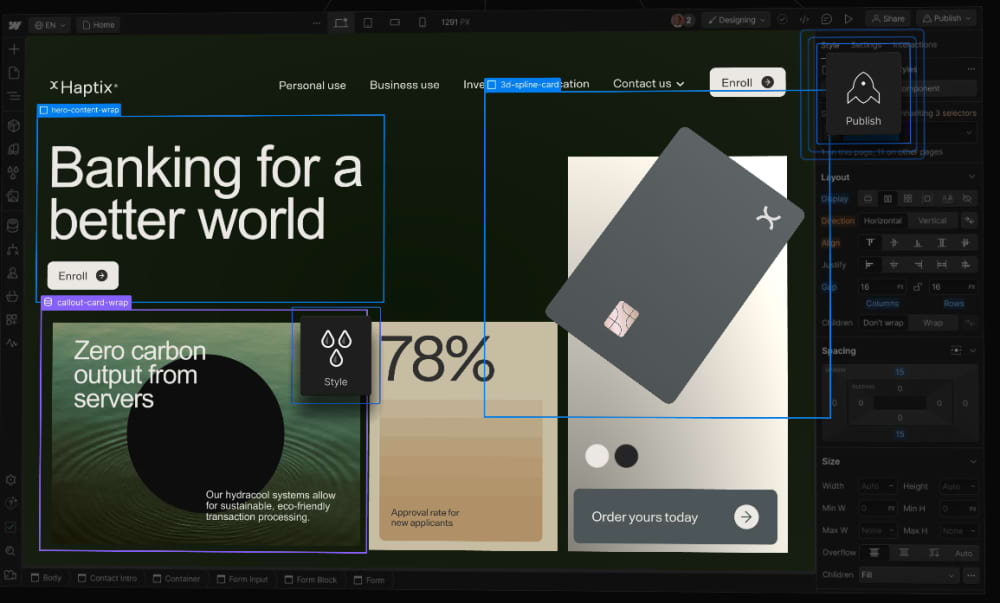1000x603 pixels.
Task: Select the hero-content-wrap element label
Action: [79, 110]
